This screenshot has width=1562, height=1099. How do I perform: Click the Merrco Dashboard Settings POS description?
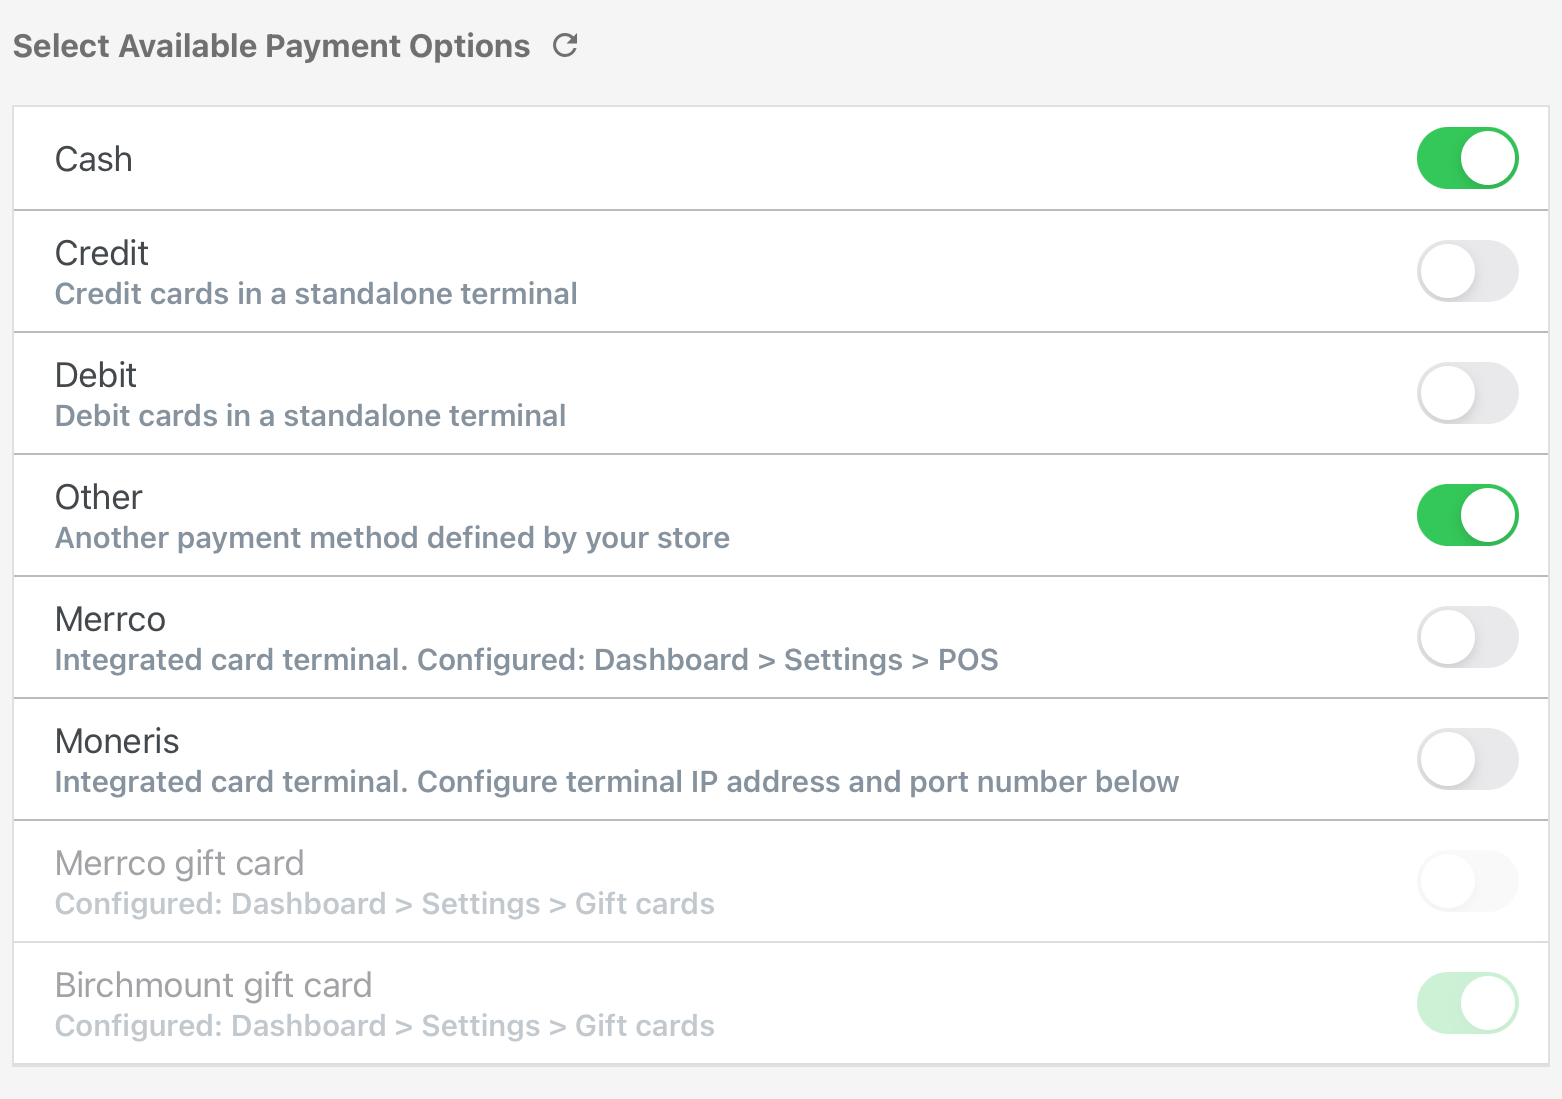(527, 660)
